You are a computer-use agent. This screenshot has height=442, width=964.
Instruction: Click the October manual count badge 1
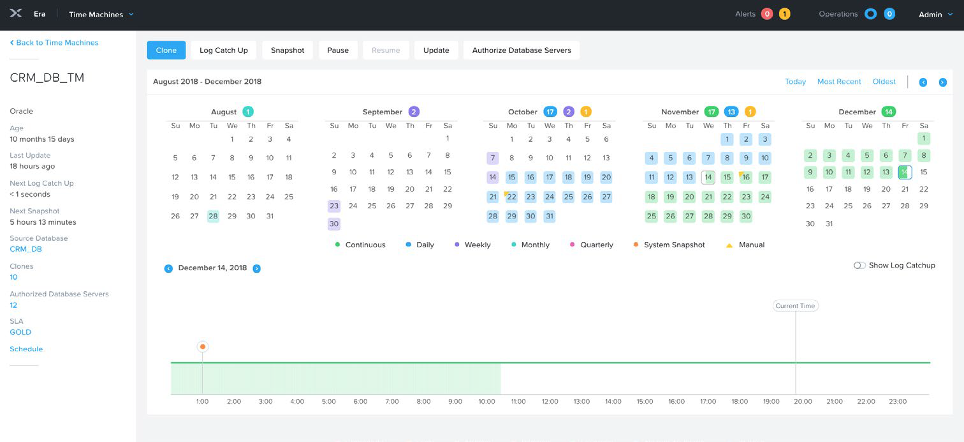click(586, 112)
